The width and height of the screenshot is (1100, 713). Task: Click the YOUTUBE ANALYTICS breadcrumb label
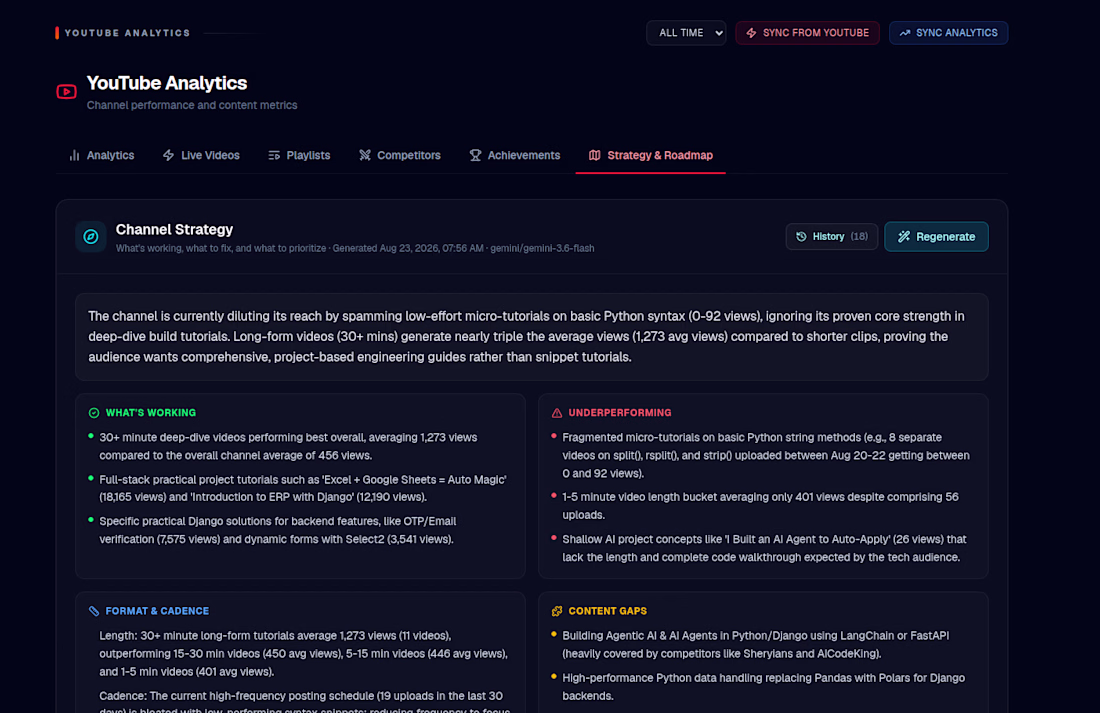tap(128, 33)
